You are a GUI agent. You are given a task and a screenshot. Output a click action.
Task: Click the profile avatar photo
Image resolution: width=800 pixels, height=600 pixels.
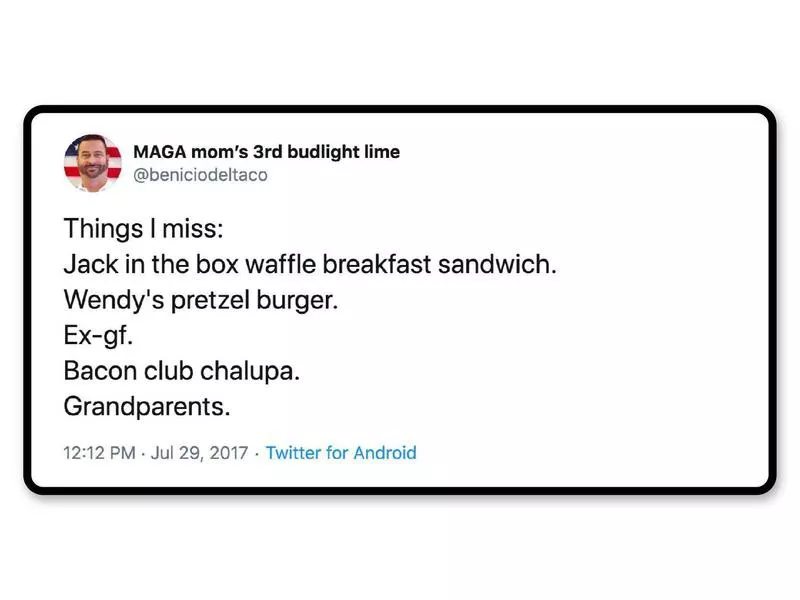[x=92, y=163]
